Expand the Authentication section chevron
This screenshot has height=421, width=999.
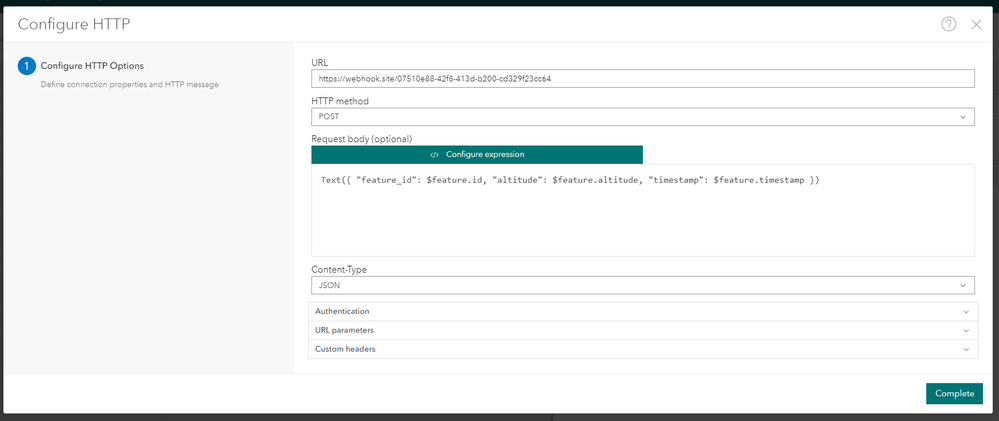(966, 312)
